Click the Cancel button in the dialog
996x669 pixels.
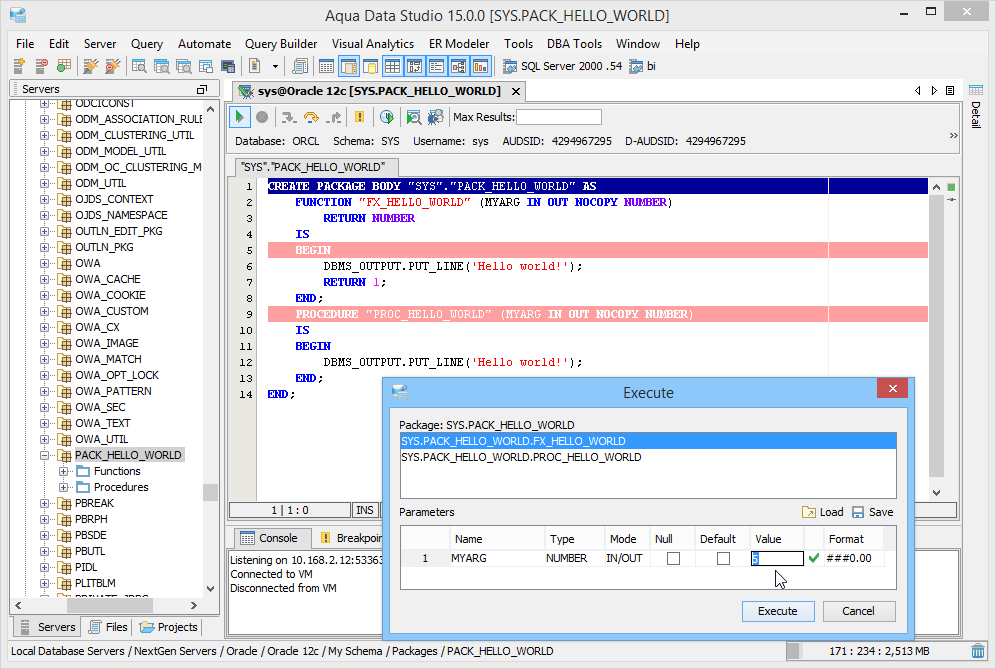pos(858,611)
